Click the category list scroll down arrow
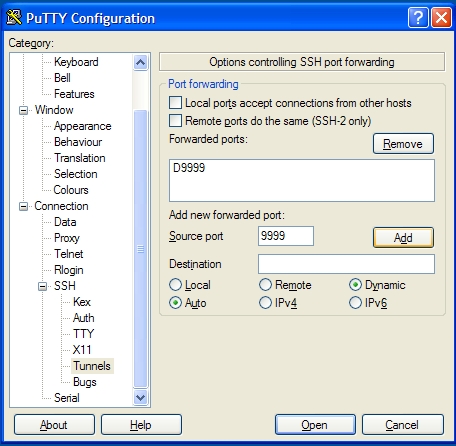This screenshot has width=456, height=446. 140,397
